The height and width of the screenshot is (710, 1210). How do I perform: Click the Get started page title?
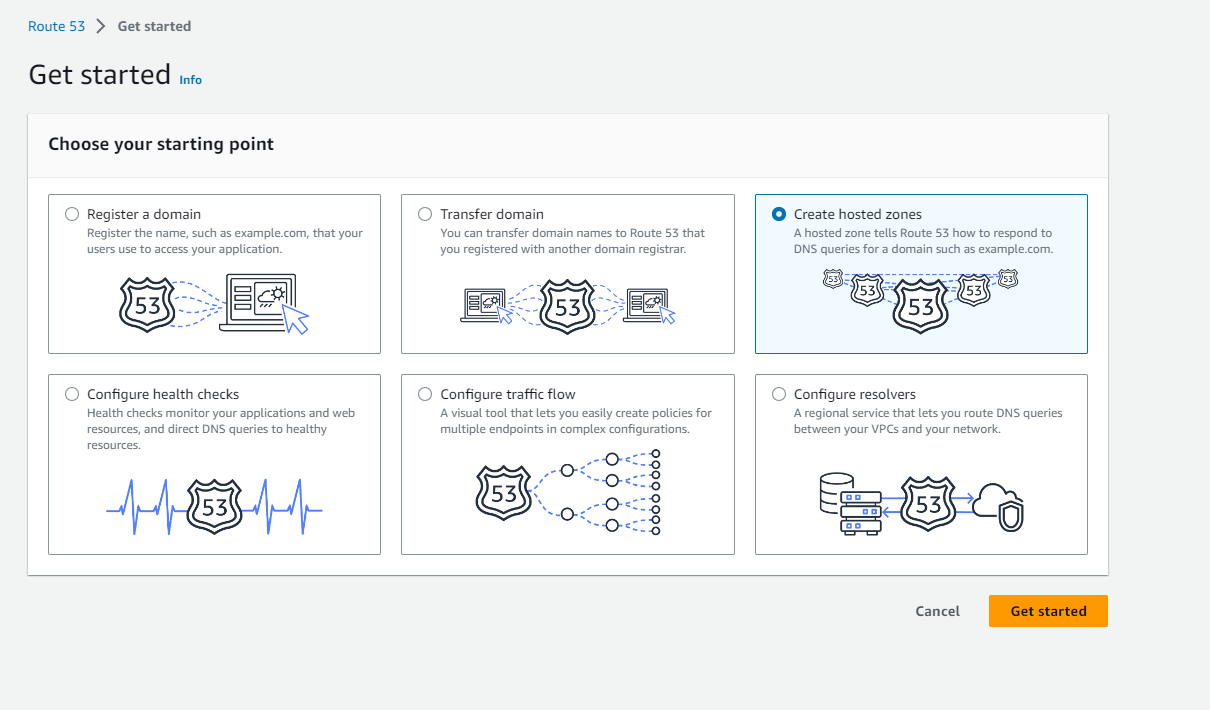pos(100,75)
